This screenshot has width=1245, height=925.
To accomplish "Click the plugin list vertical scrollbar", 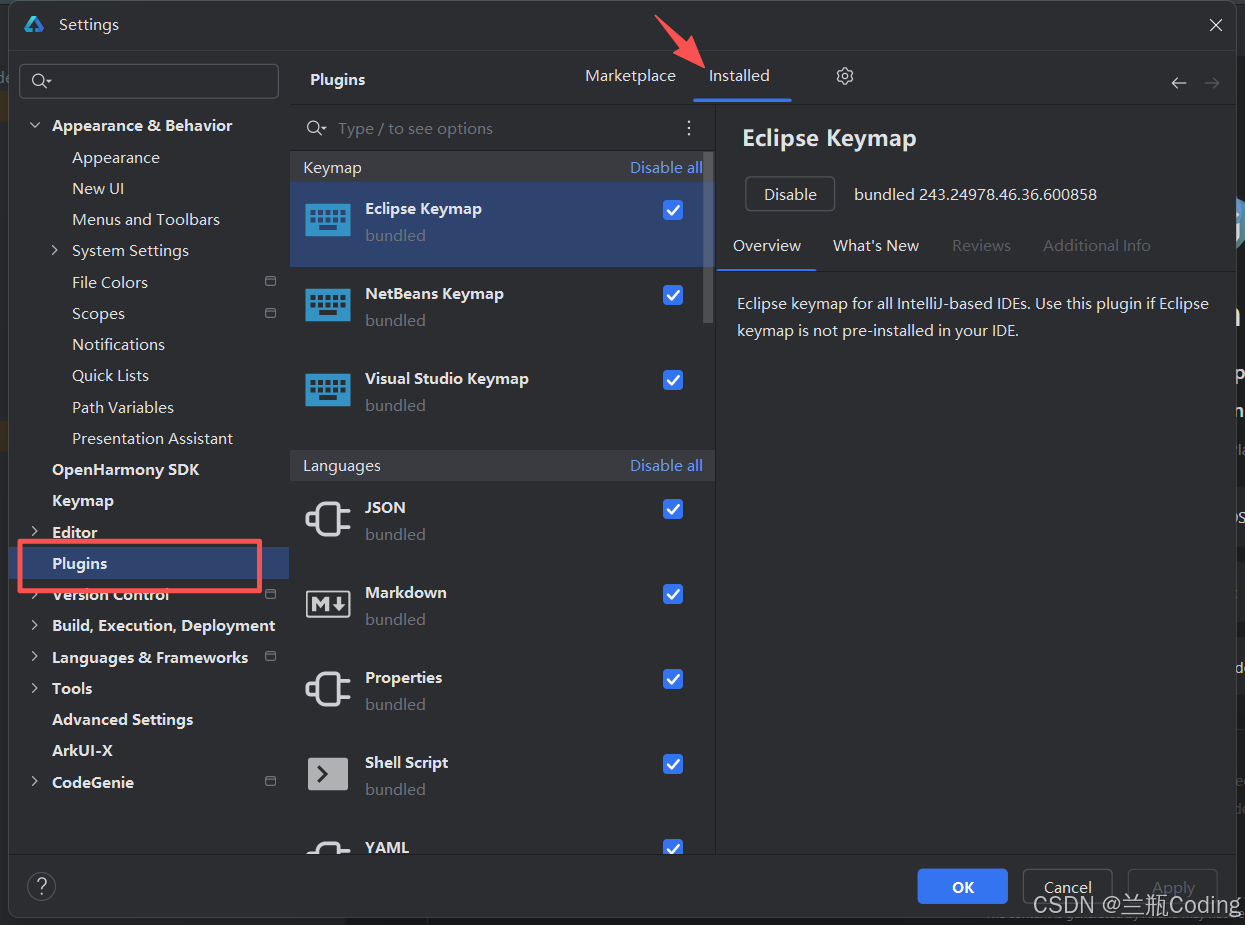I will tap(709, 237).
